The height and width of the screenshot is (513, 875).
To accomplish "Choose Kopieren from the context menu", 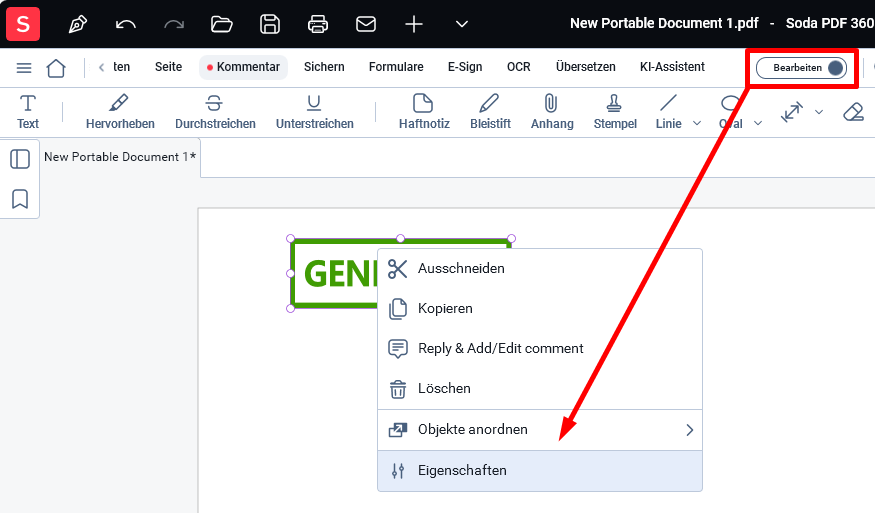I will coord(540,309).
